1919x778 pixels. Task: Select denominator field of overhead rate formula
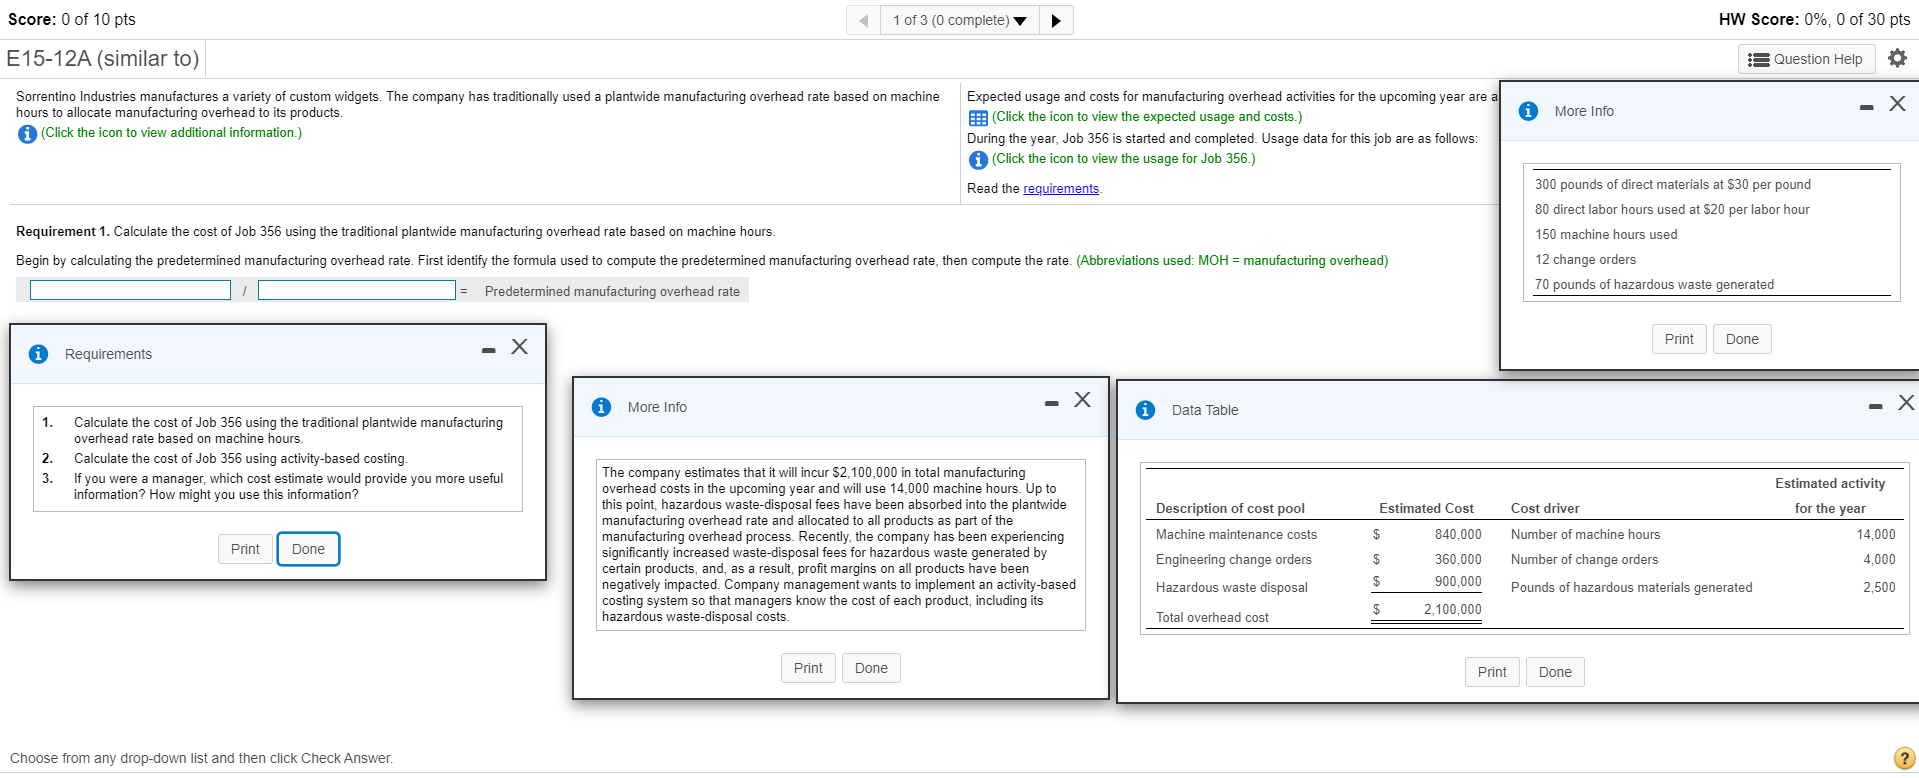(357, 290)
